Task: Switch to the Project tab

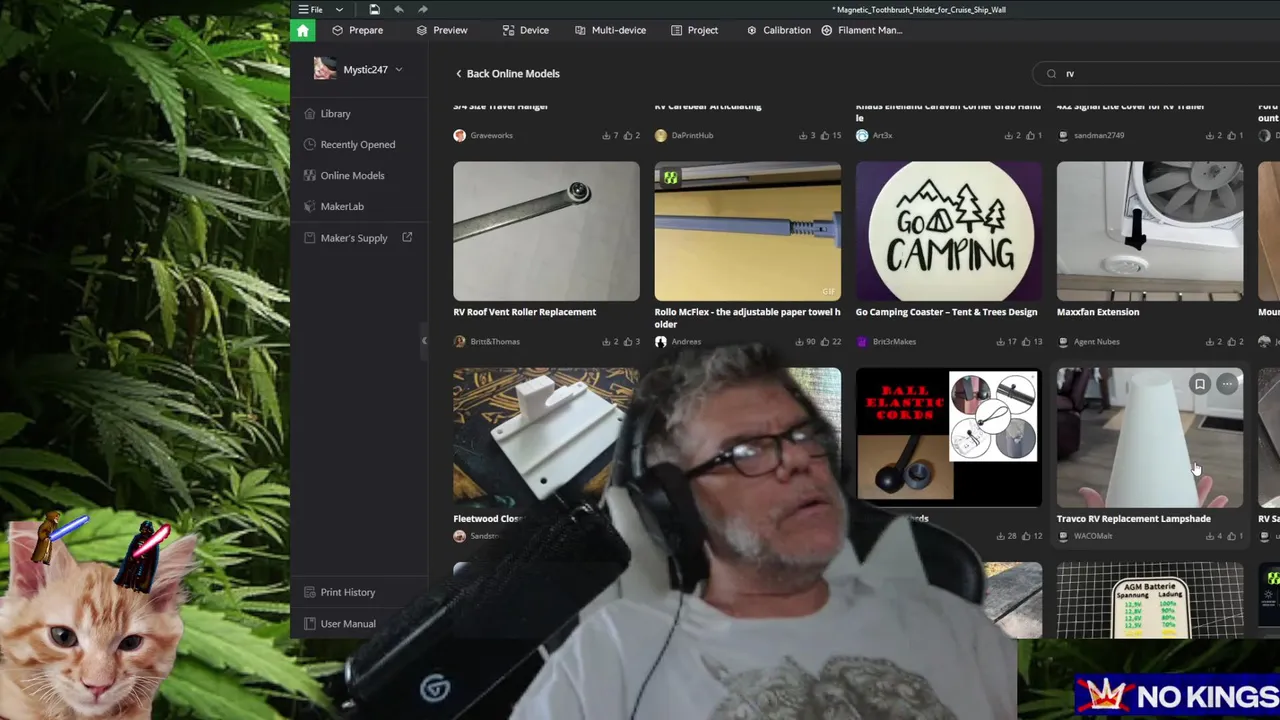Action: [694, 30]
